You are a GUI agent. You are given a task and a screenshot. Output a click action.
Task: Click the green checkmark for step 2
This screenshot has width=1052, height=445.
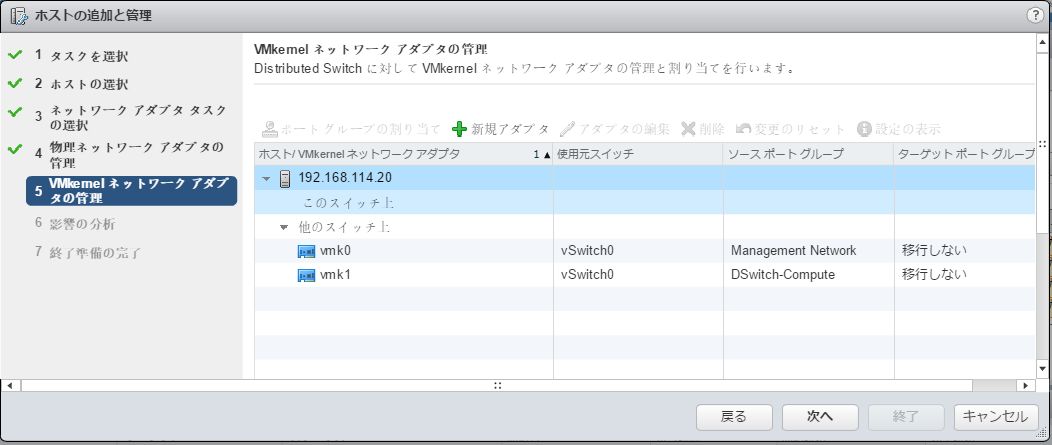point(15,83)
